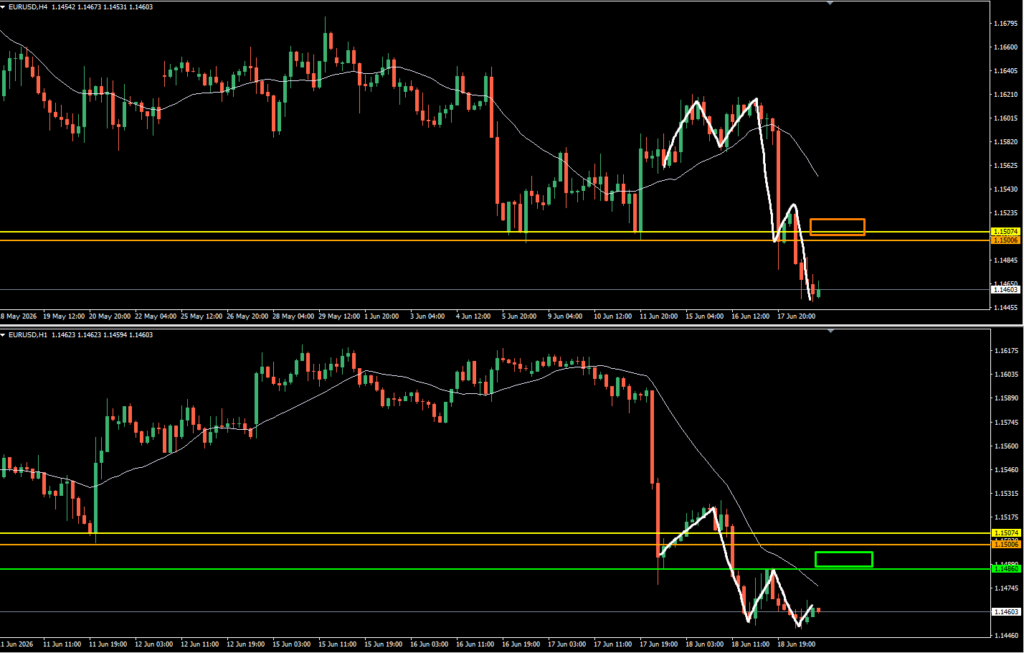Click the green 1.14860 price label
The width and height of the screenshot is (1024, 653).
tap(1006, 569)
